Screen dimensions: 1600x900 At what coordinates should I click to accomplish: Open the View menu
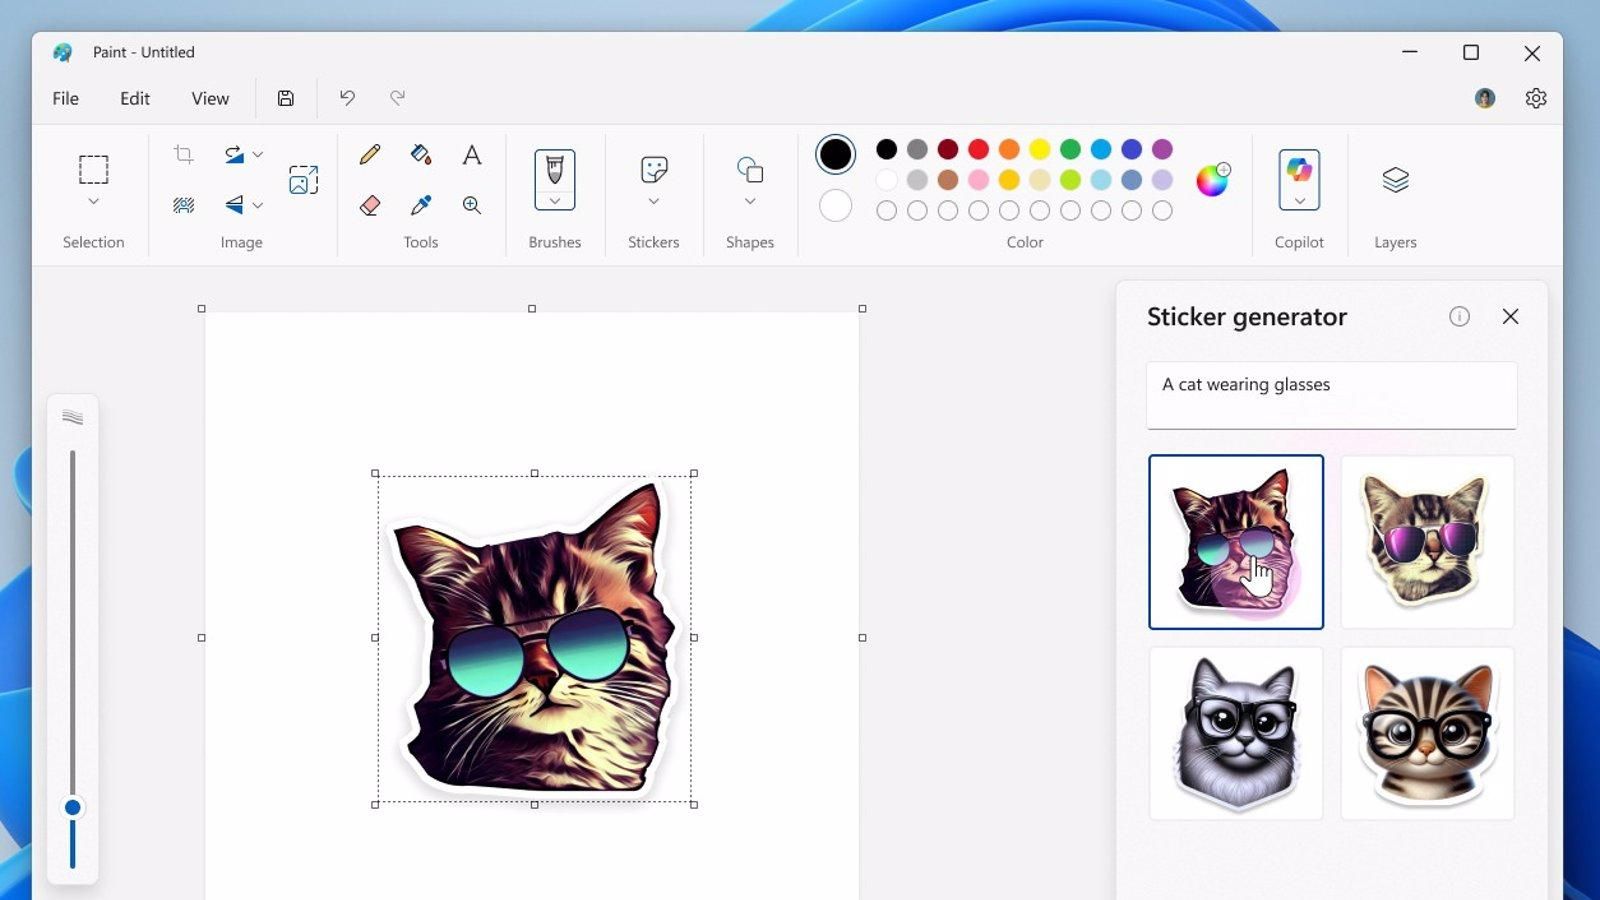pos(209,97)
